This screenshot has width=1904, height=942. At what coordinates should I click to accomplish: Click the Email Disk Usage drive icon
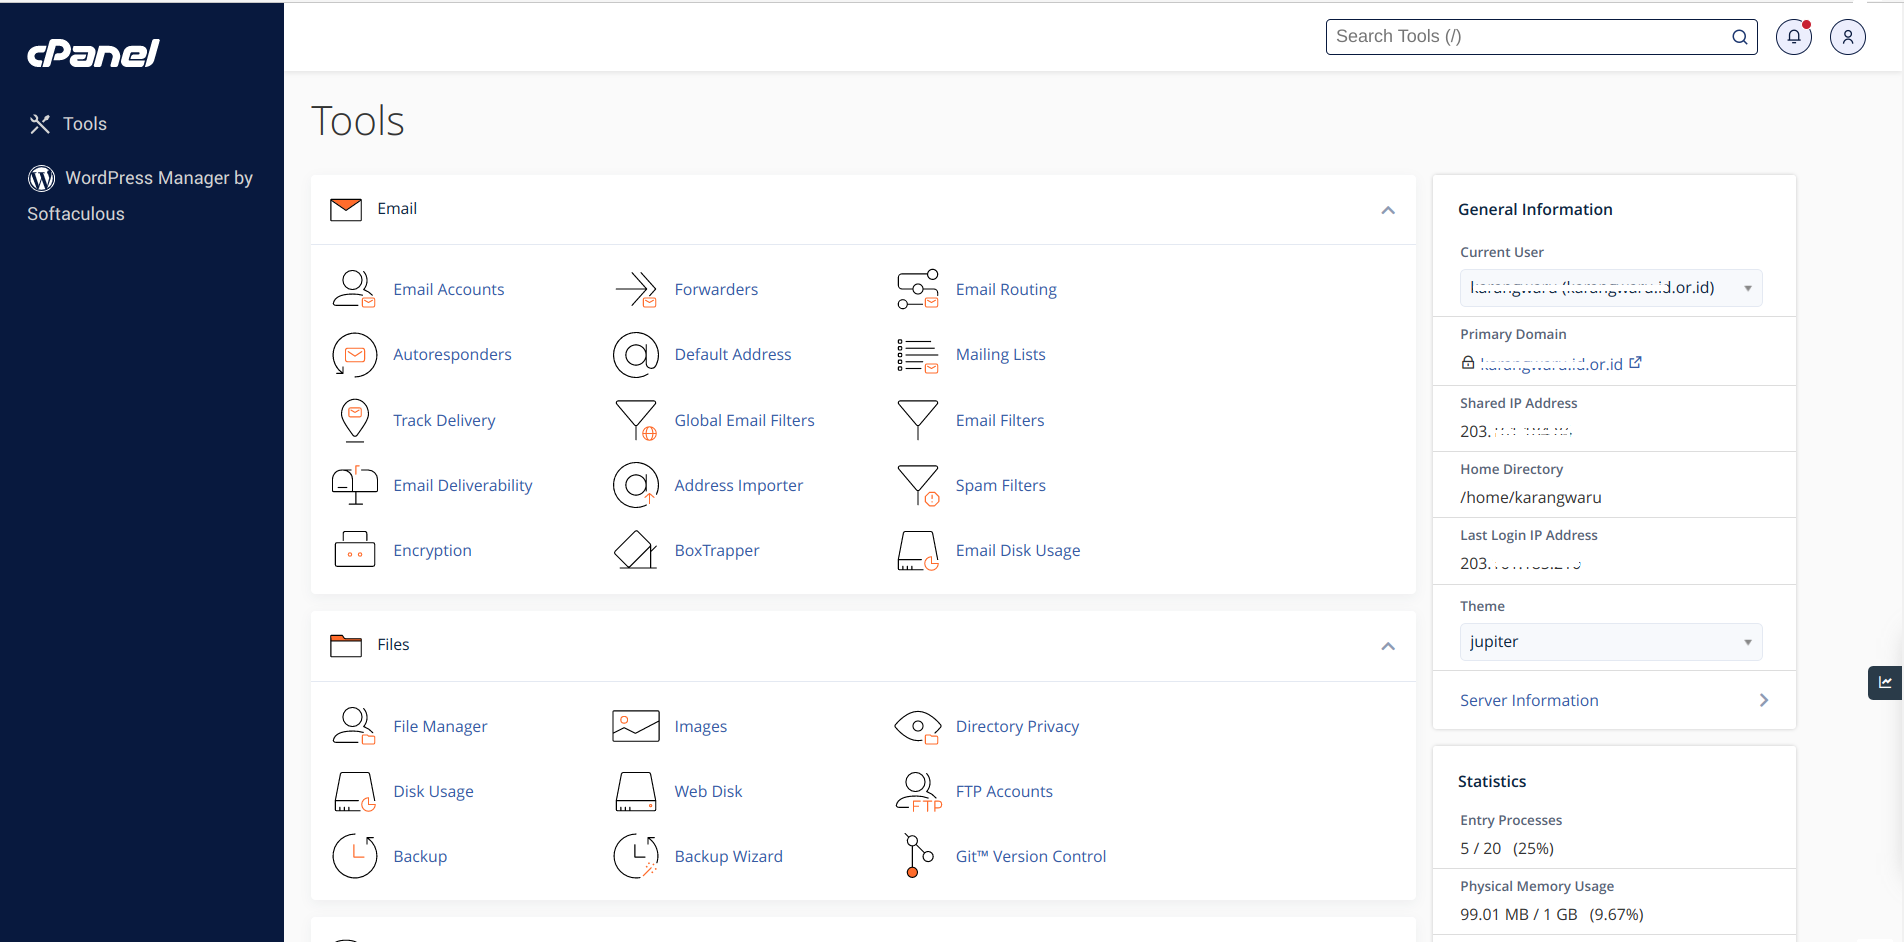coord(918,550)
